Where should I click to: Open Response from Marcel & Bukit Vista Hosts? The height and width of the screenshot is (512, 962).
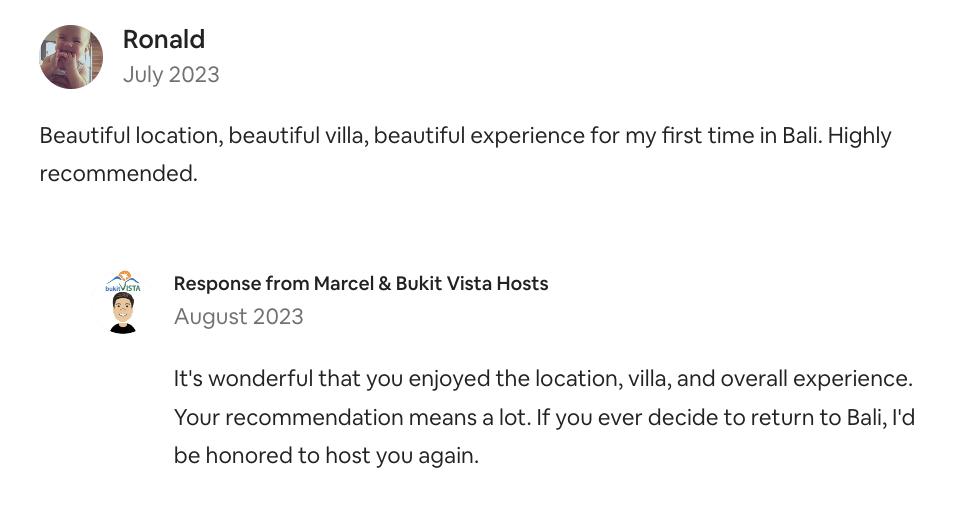point(361,283)
